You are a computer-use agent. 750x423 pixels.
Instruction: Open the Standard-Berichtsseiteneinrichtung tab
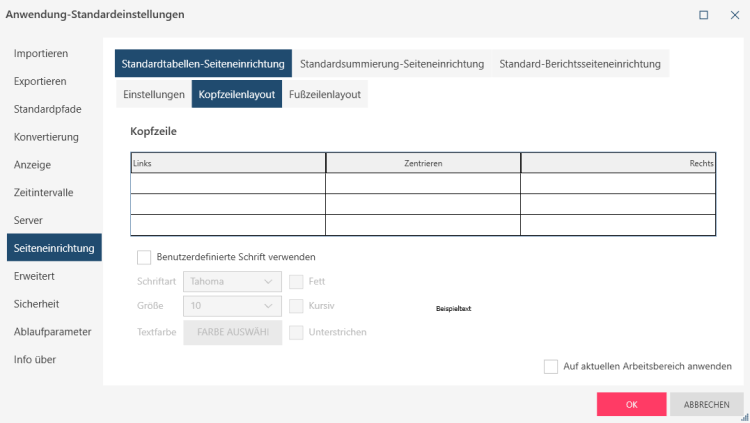point(580,64)
